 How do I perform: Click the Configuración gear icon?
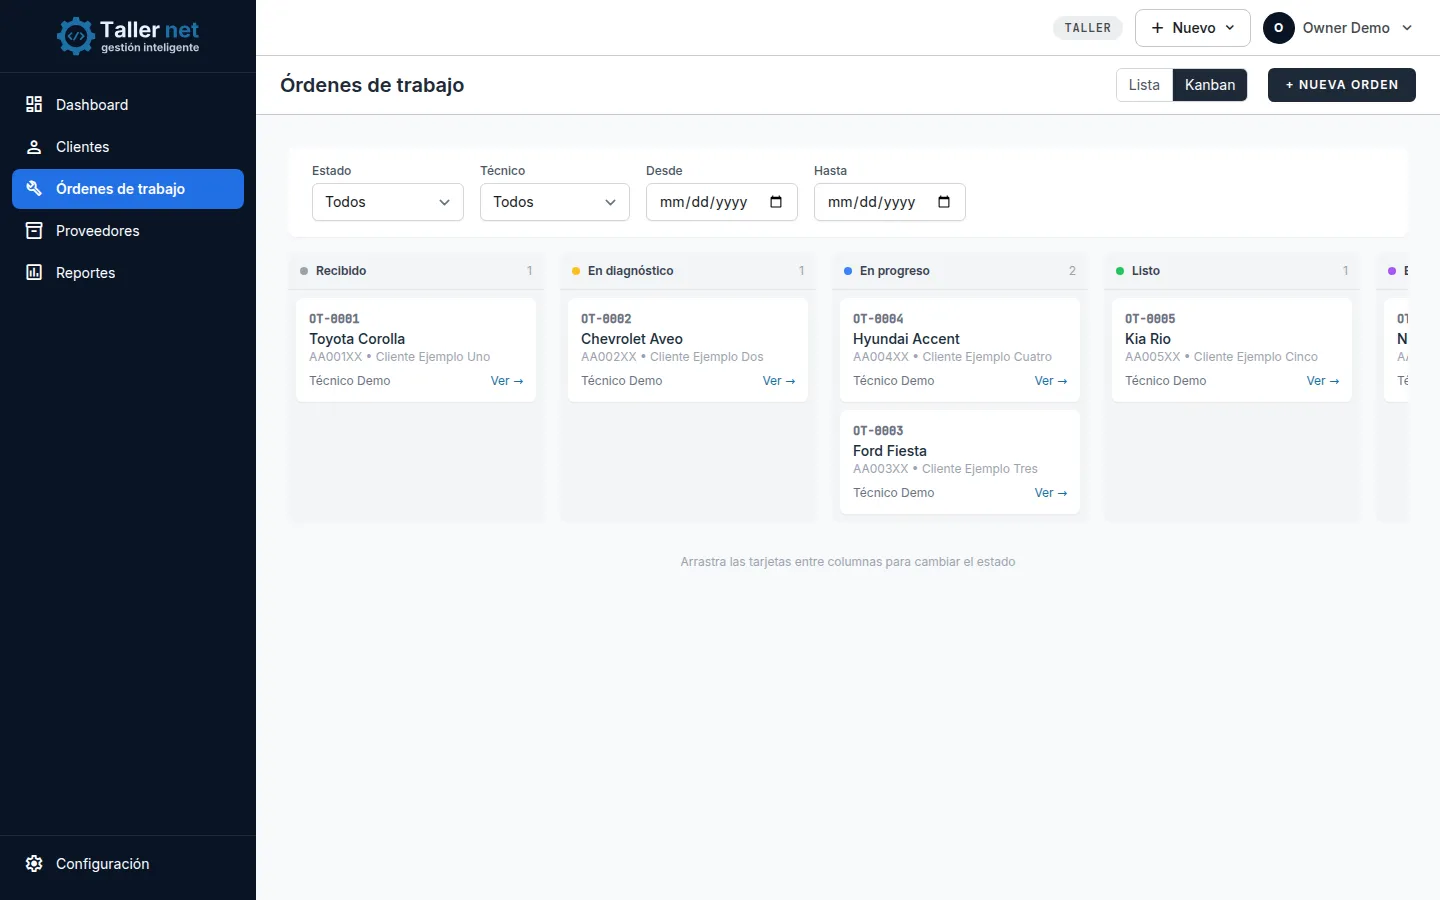(34, 864)
